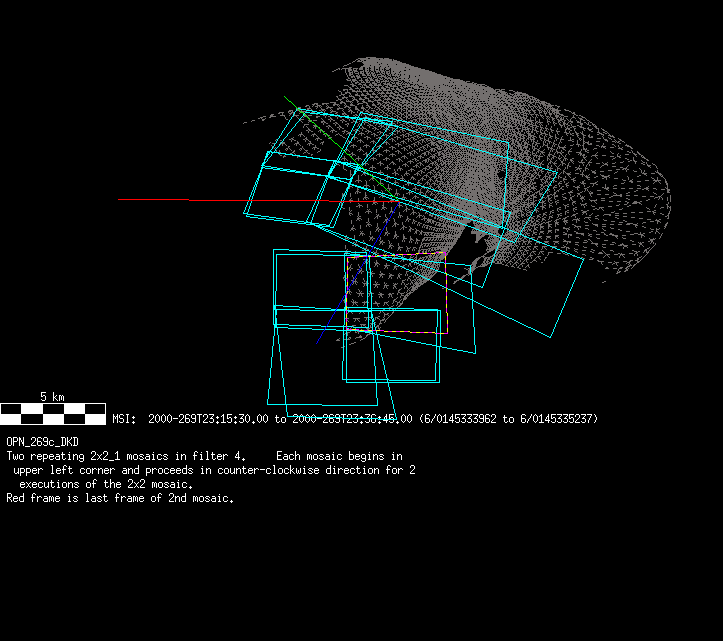723x641 pixels.
Task: Click the MSI time range text
Action: click(355, 419)
